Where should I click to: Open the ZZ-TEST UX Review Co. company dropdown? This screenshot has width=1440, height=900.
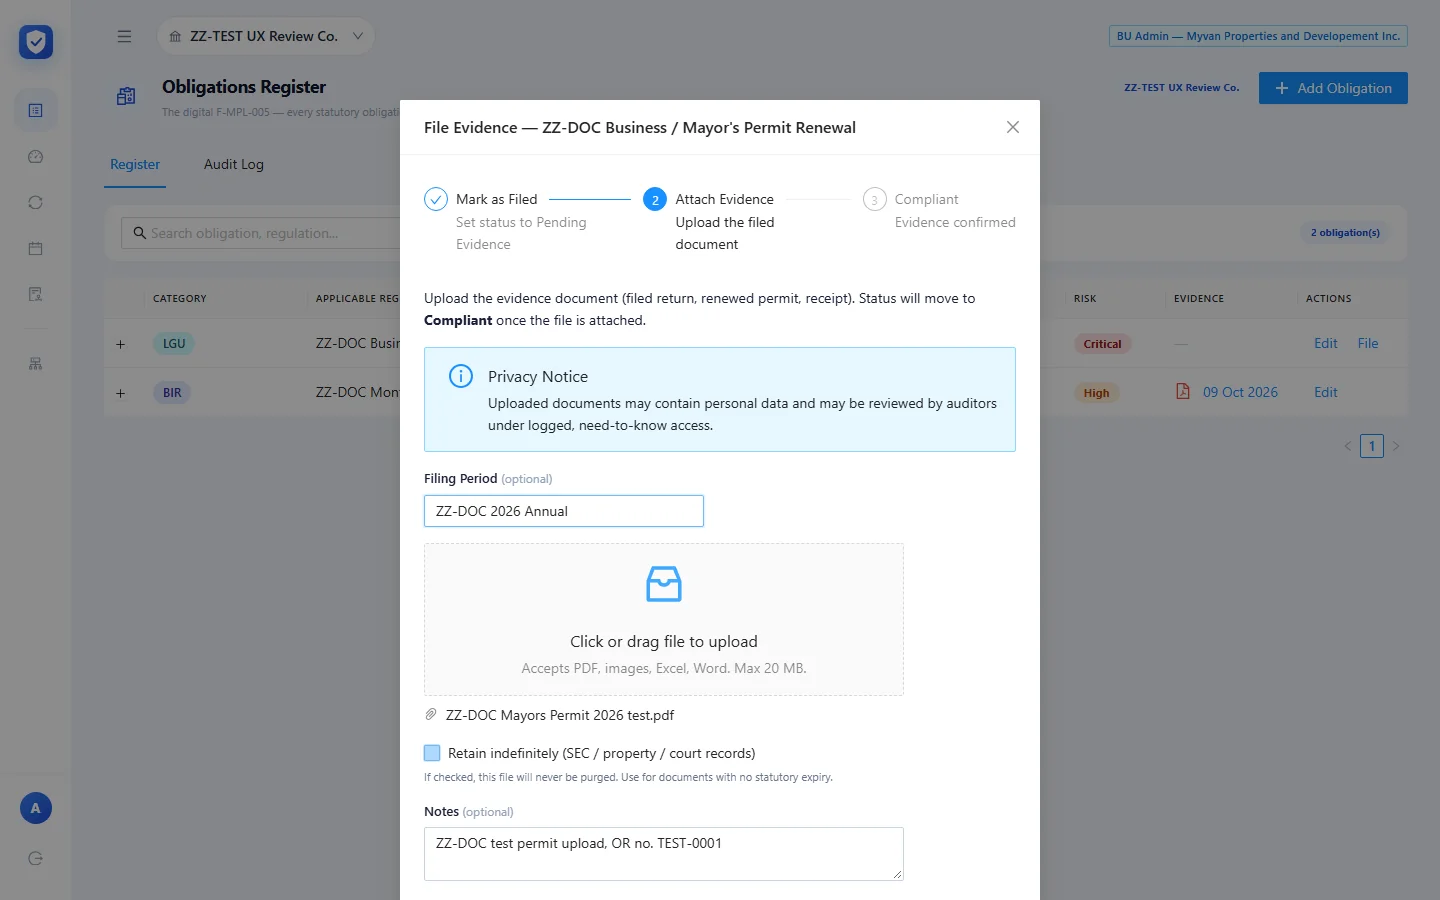click(x=266, y=36)
